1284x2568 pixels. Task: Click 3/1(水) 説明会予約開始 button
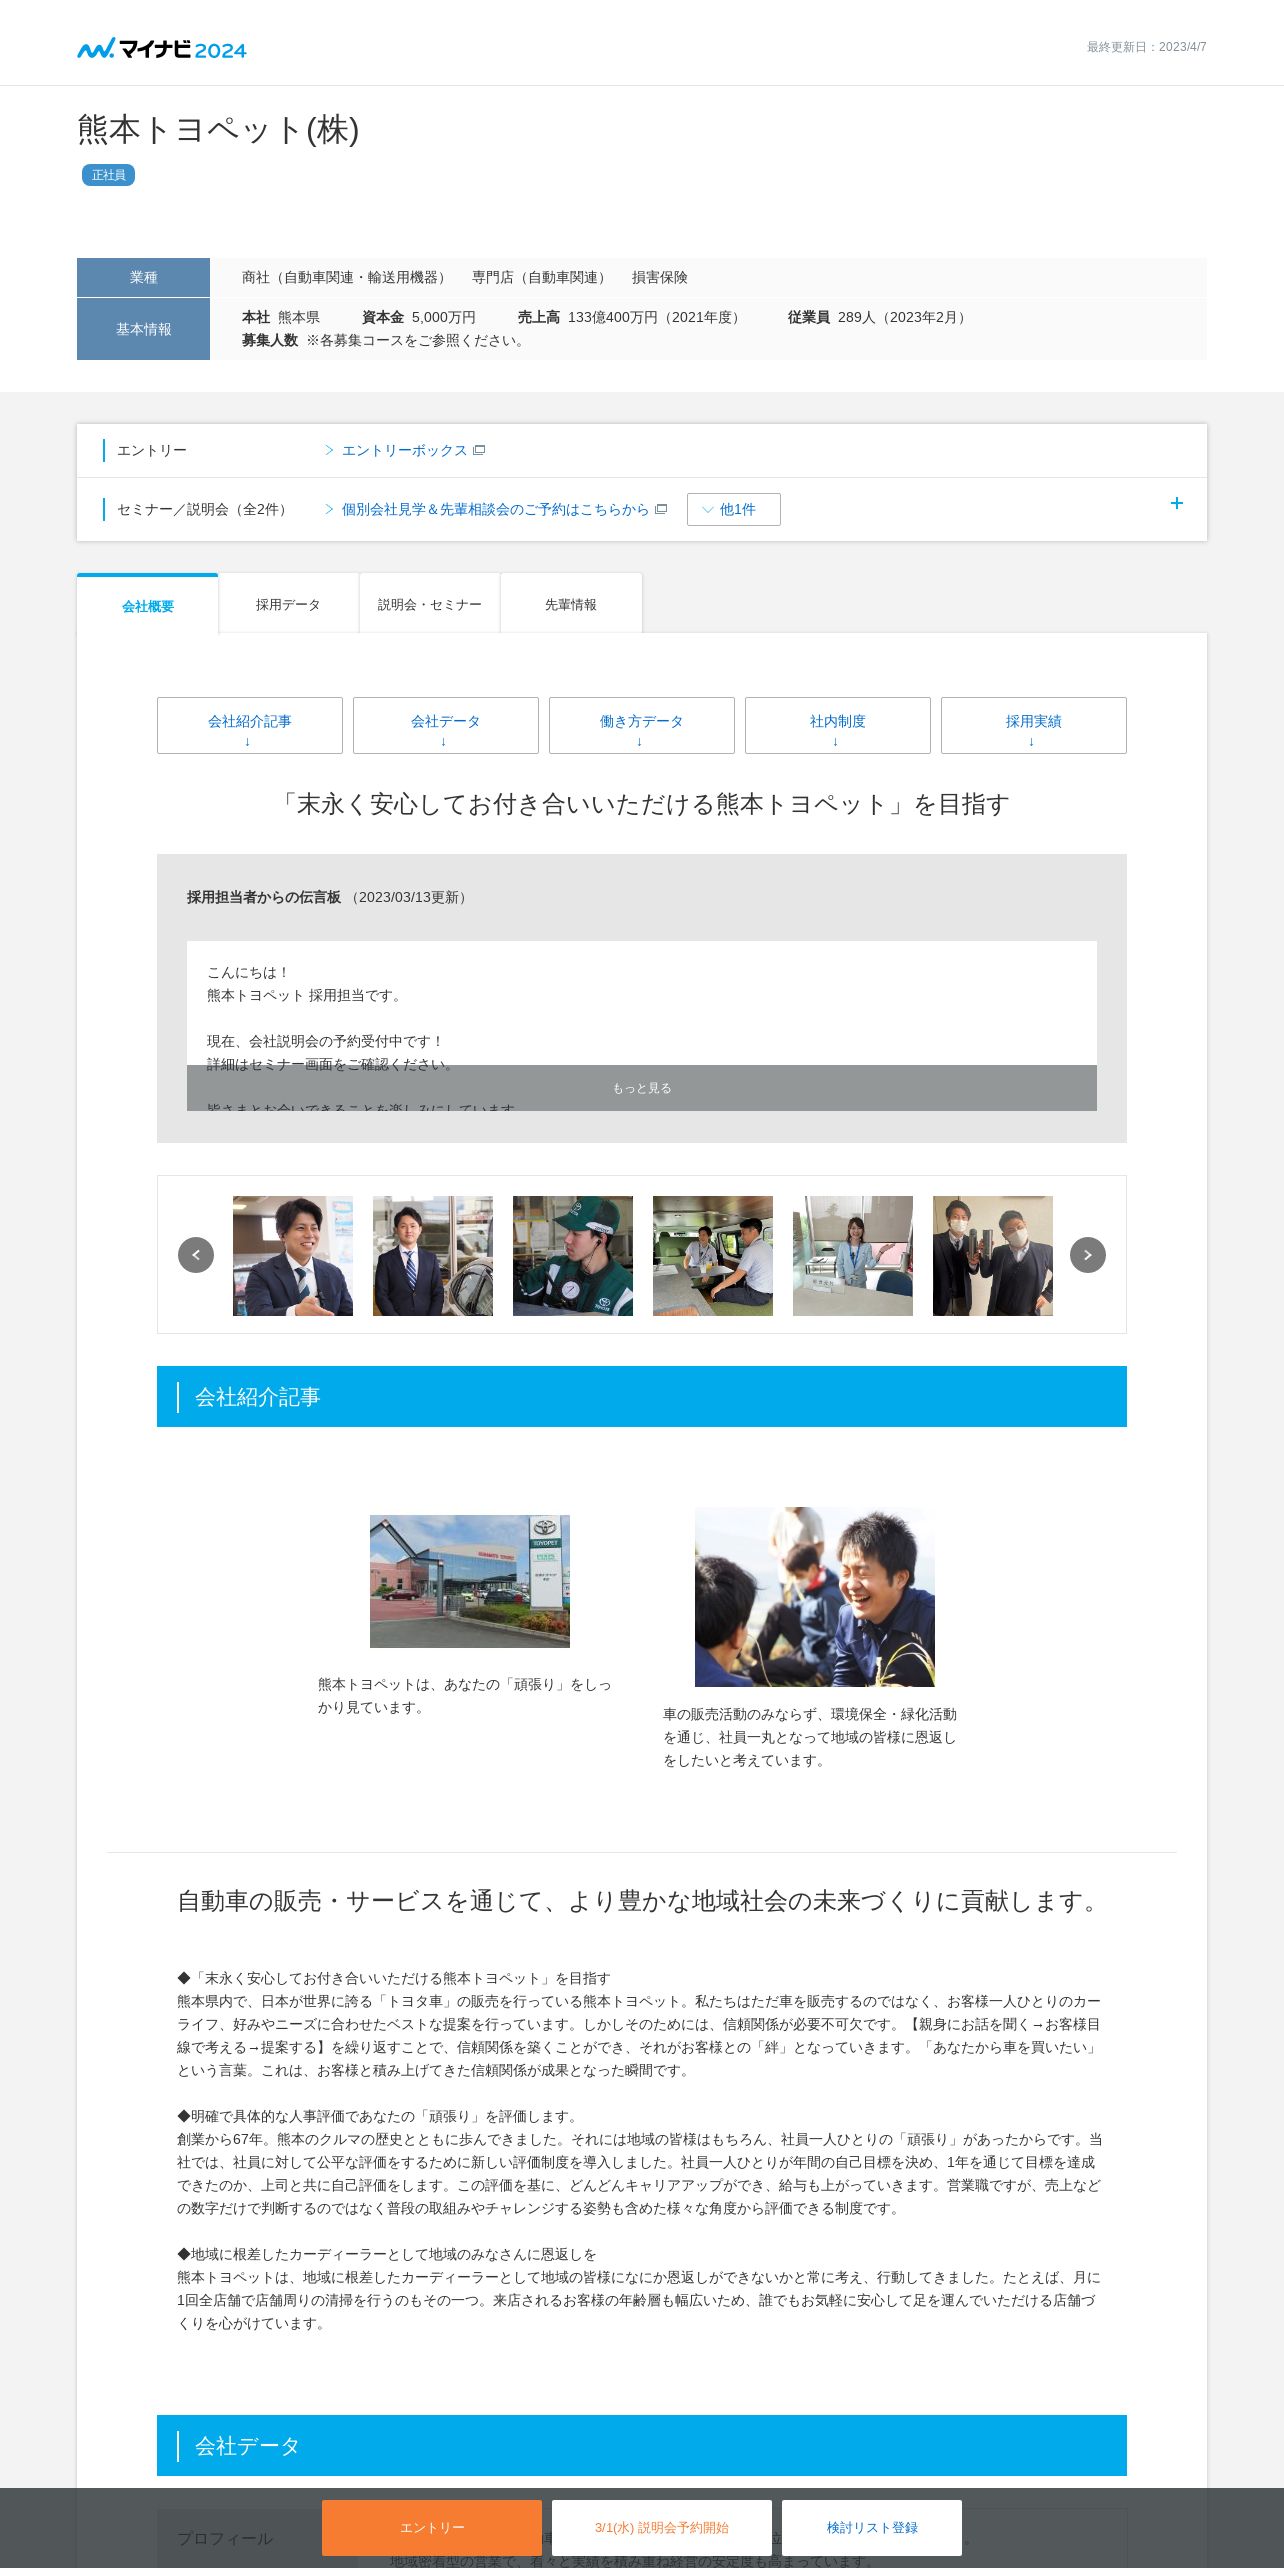(x=662, y=2527)
